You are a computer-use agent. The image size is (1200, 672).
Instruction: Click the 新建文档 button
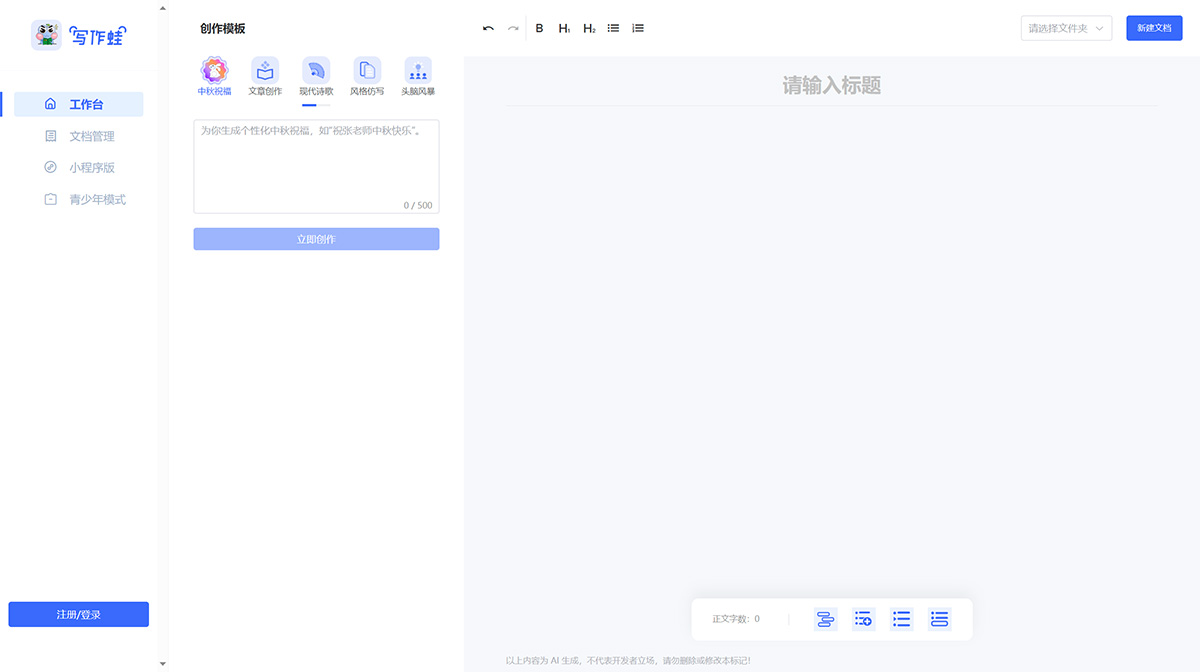[1154, 28]
